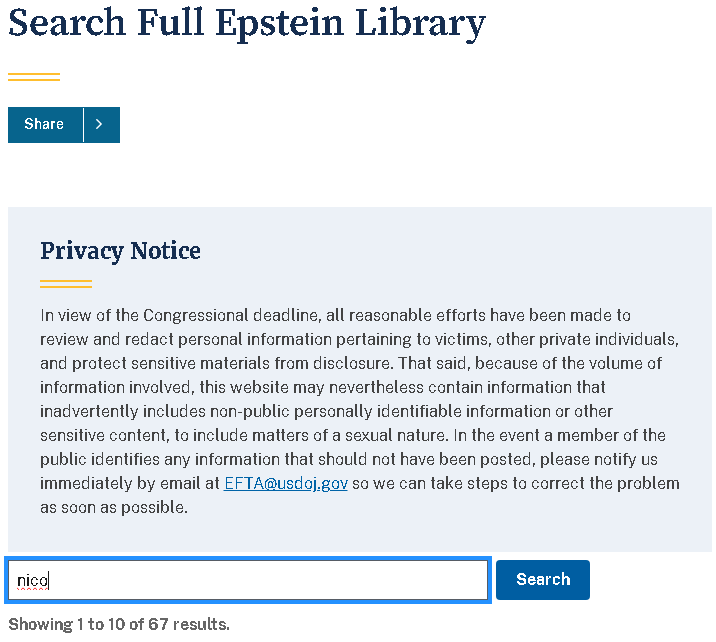Open the EFTA@usdoj.gov email link

[x=285, y=484]
